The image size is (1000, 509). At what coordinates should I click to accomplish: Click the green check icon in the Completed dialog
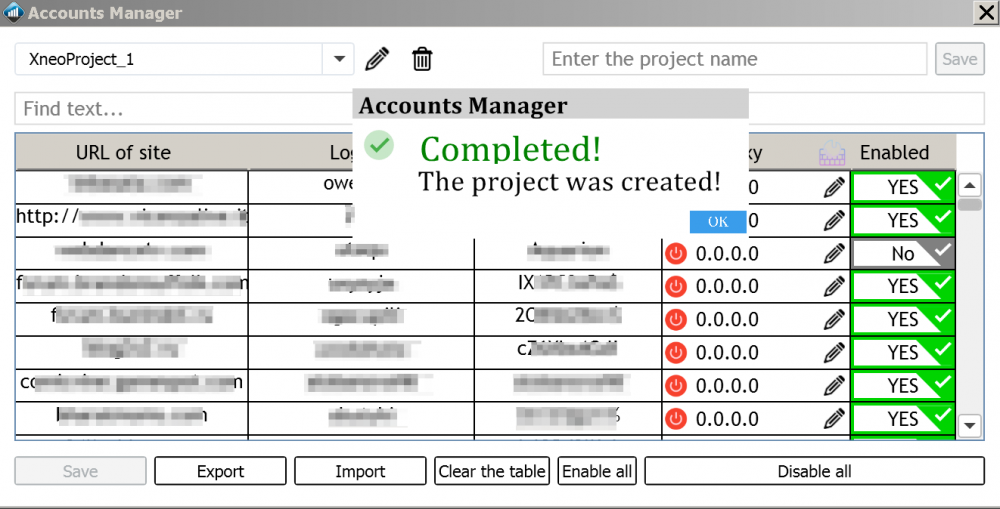click(379, 145)
